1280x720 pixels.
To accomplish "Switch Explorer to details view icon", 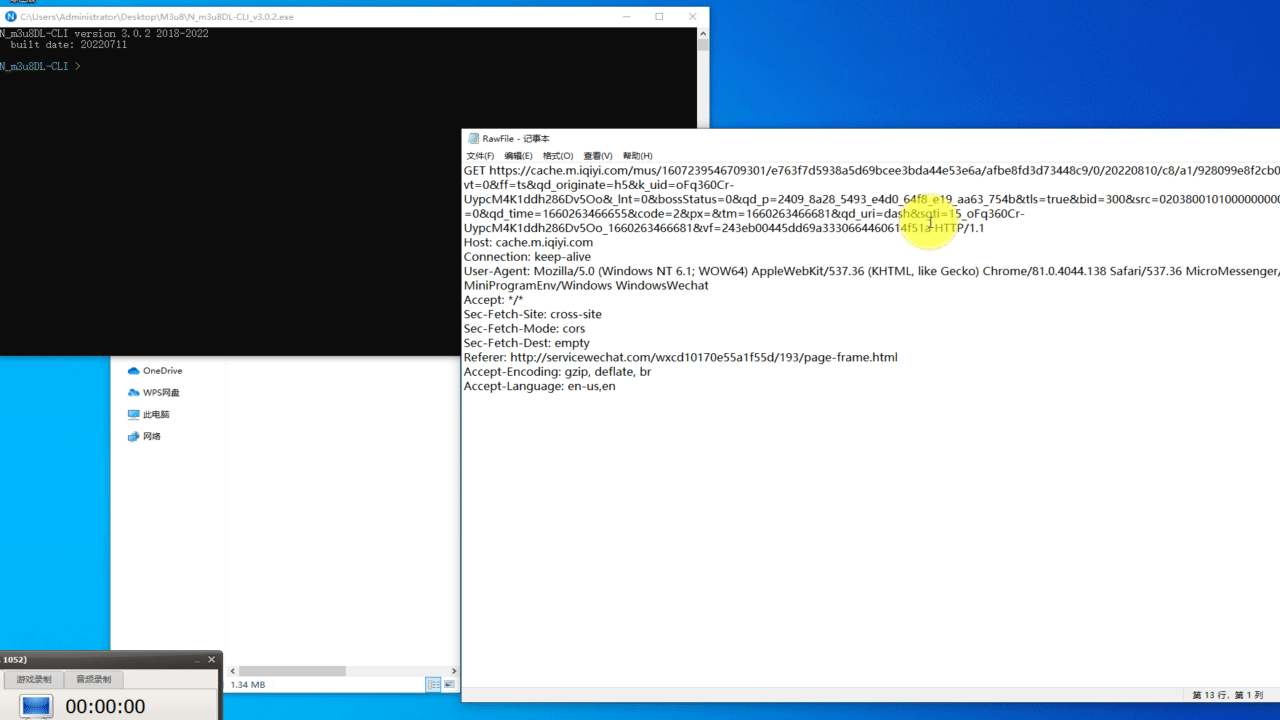I will 433,685.
